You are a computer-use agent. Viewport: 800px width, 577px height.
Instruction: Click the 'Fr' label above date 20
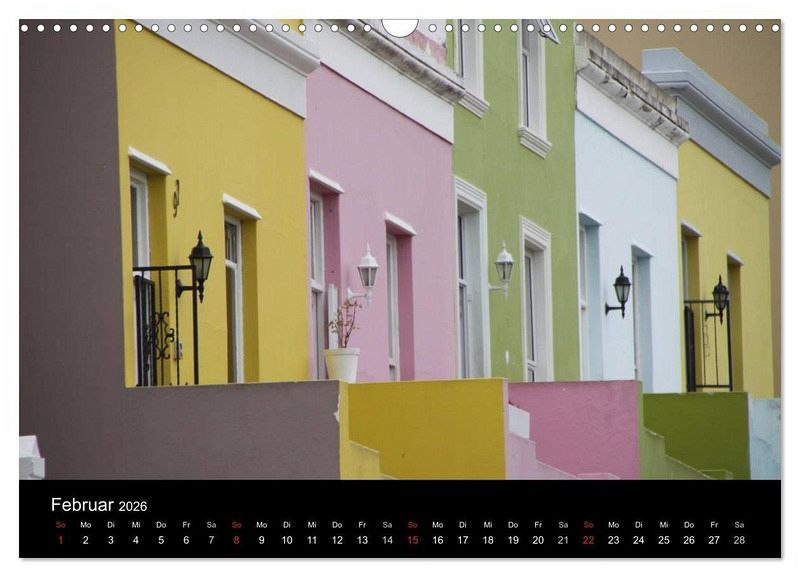(538, 524)
